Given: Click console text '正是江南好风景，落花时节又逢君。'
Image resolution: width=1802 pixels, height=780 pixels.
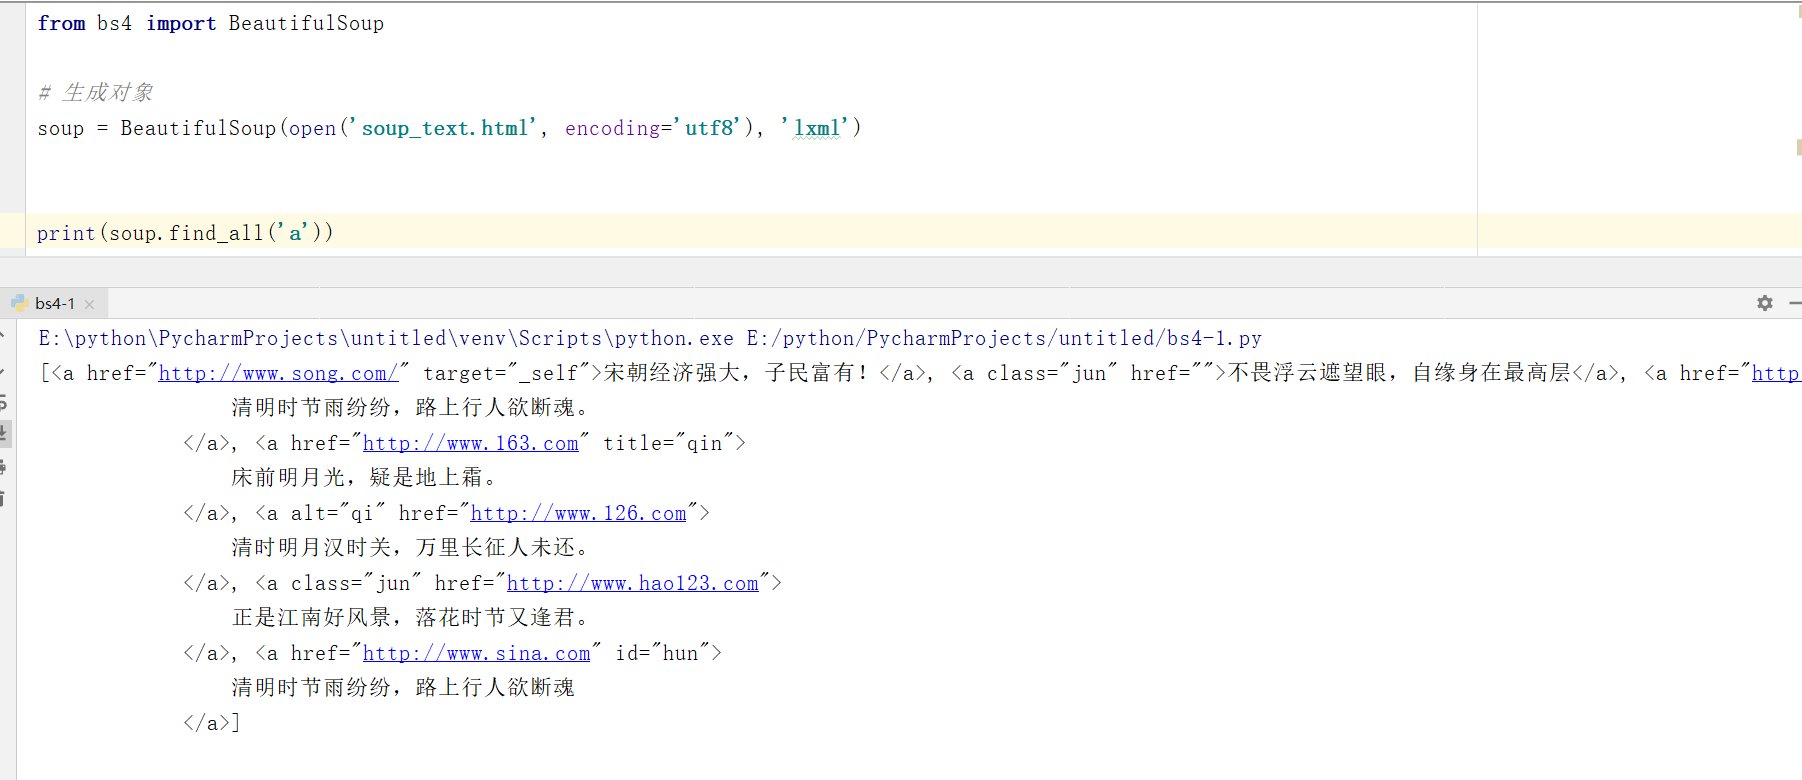Looking at the screenshot, I should [x=410, y=618].
